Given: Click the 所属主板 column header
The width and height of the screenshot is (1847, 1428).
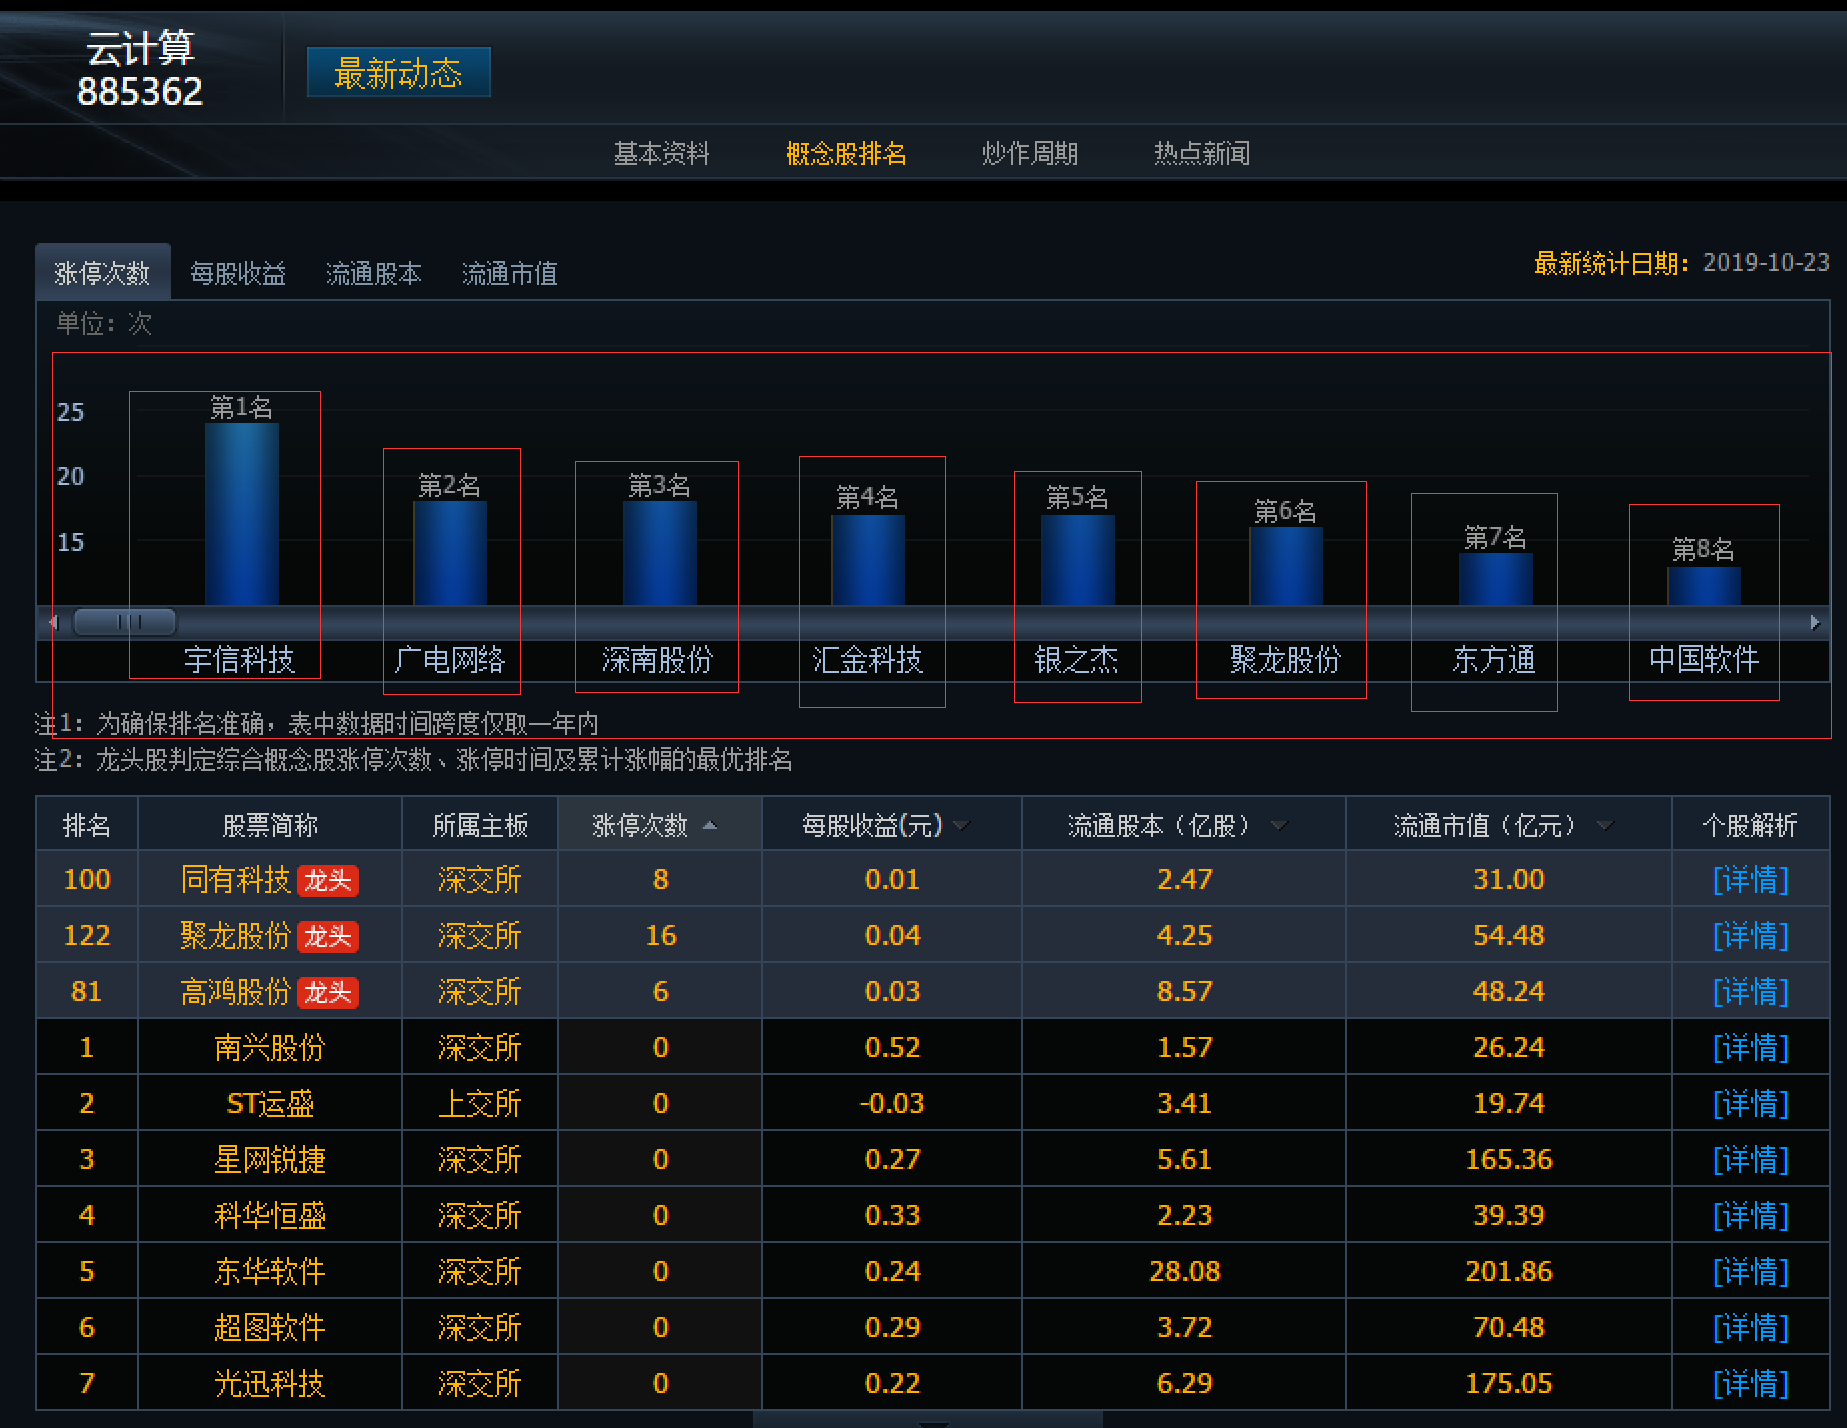Looking at the screenshot, I should (x=480, y=825).
